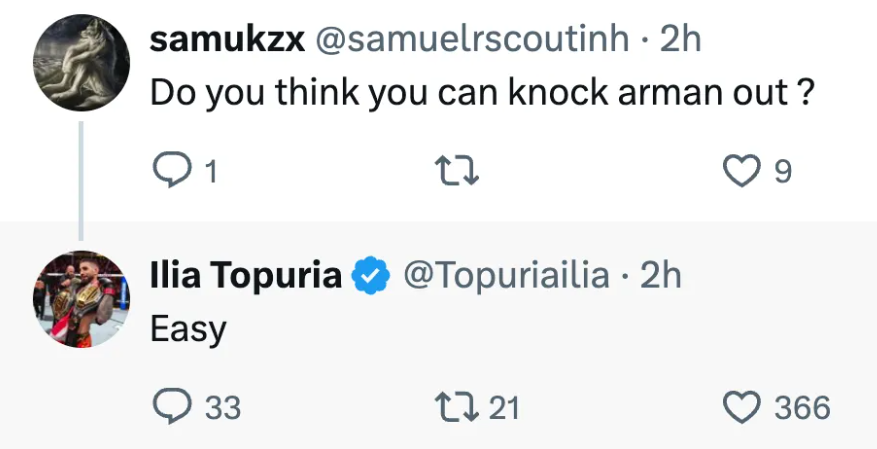Screen dimensions: 877x449
Task: Click the samukzx display name
Action: click(227, 39)
